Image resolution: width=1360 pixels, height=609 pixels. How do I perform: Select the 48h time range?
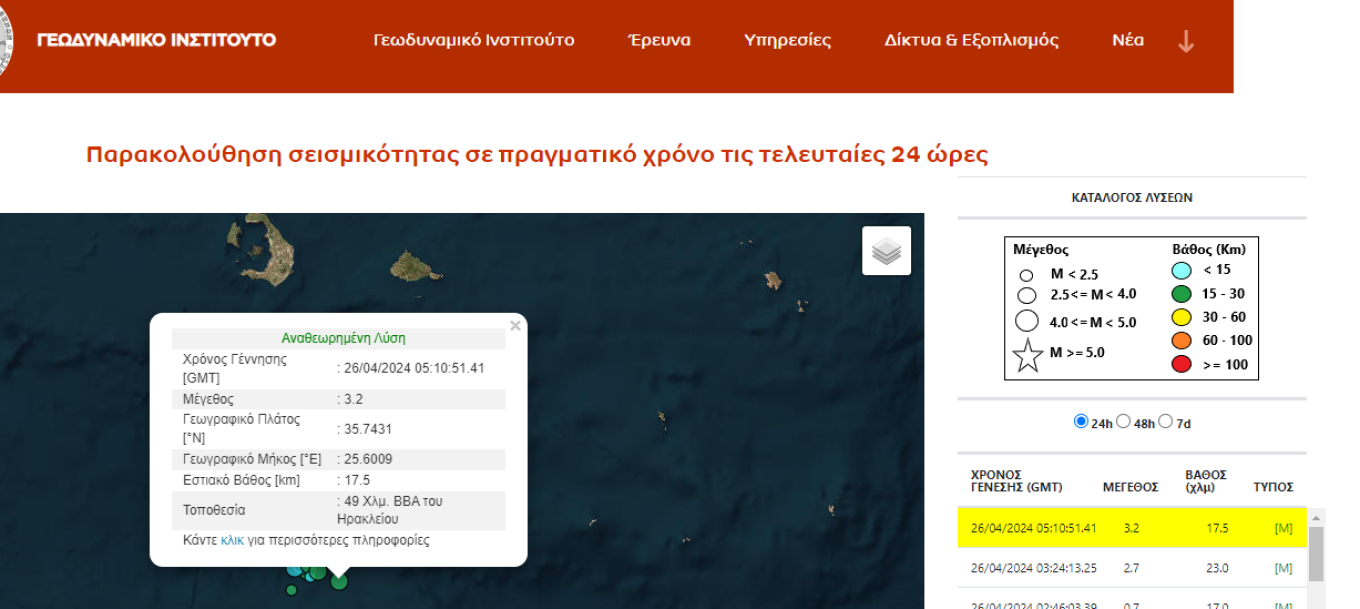1123,421
